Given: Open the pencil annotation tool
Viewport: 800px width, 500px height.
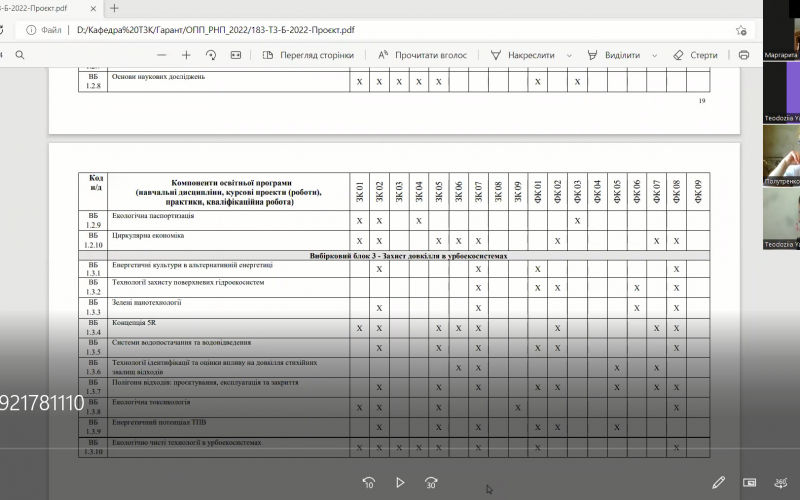Looking at the screenshot, I should (x=718, y=482).
